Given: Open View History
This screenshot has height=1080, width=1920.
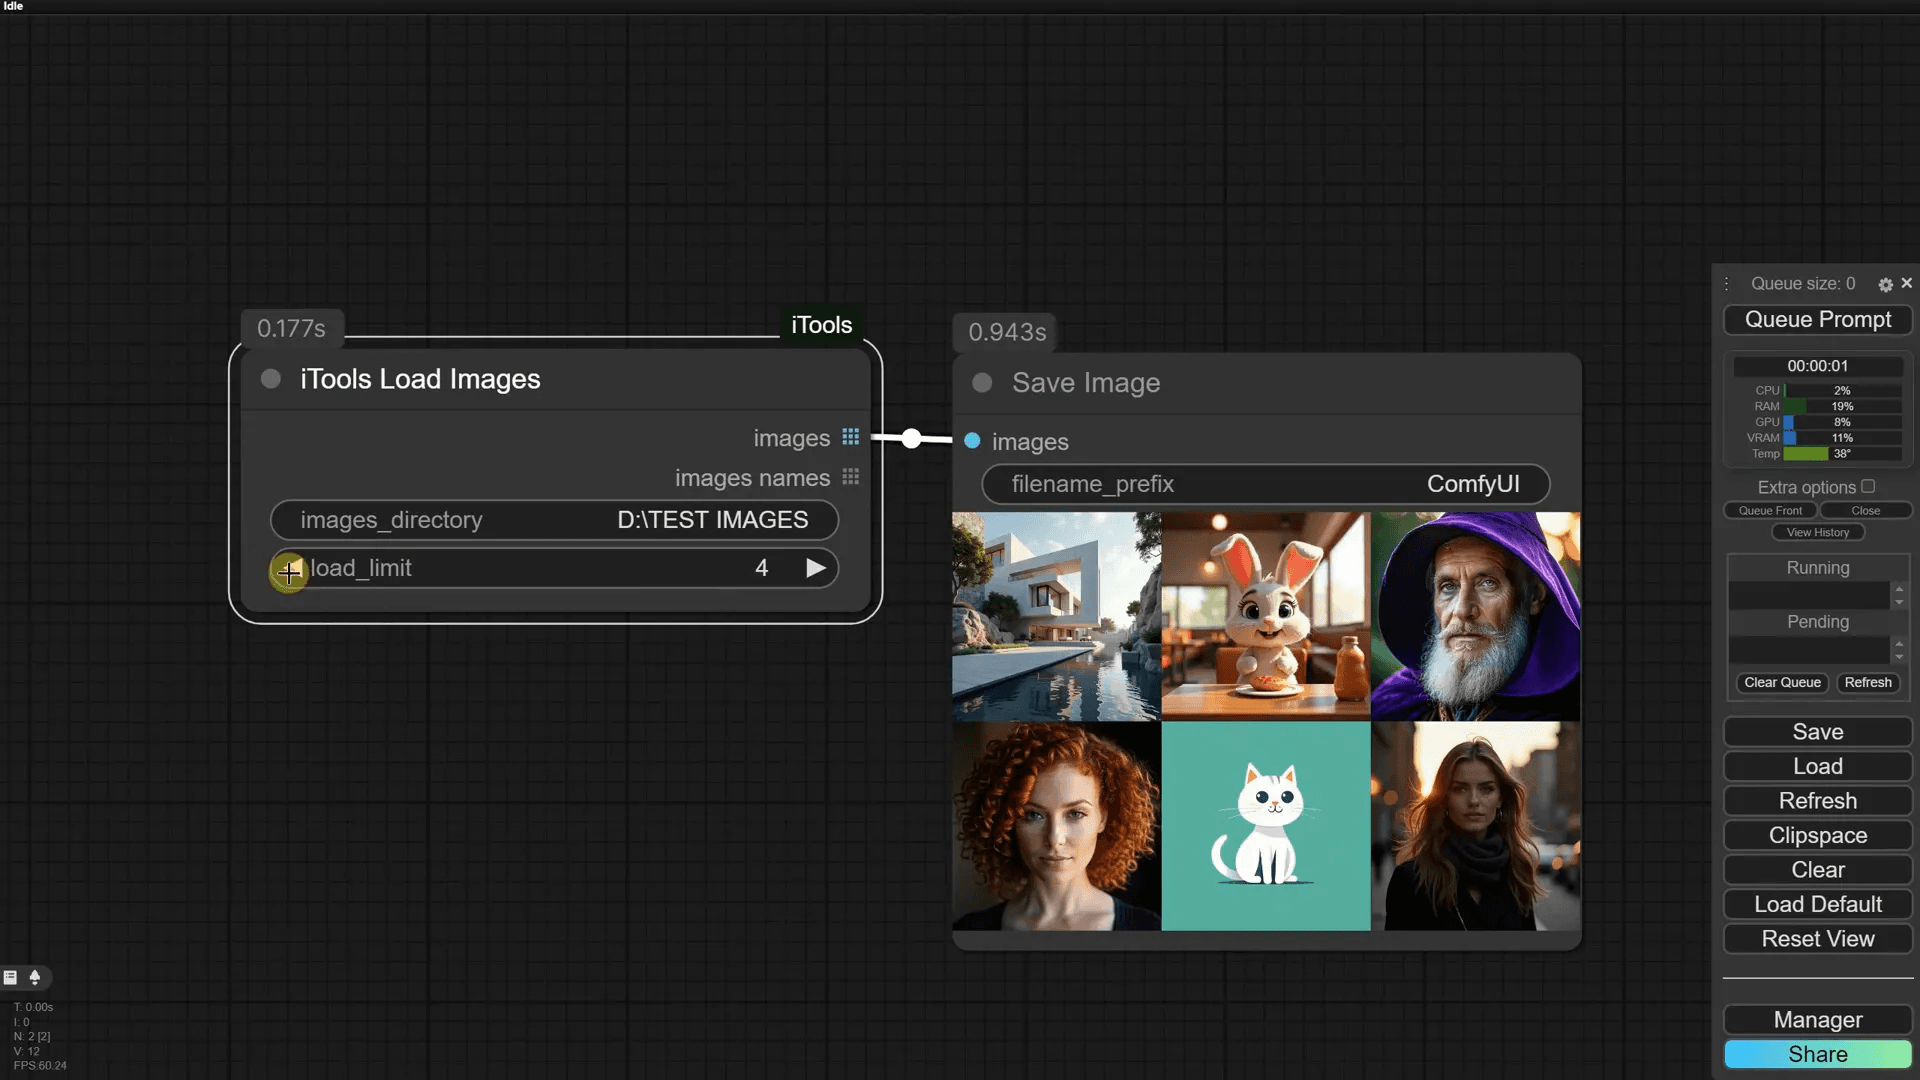Looking at the screenshot, I should [x=1818, y=533].
